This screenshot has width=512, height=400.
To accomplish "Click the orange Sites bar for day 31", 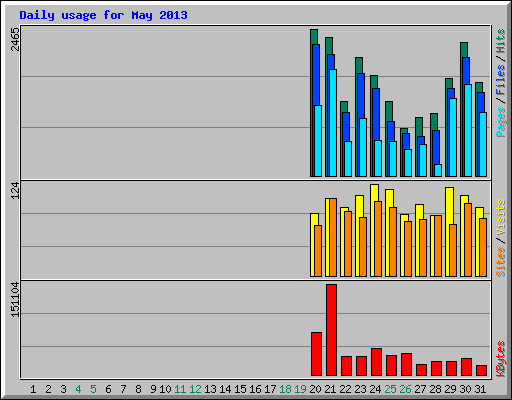I will (x=483, y=247).
